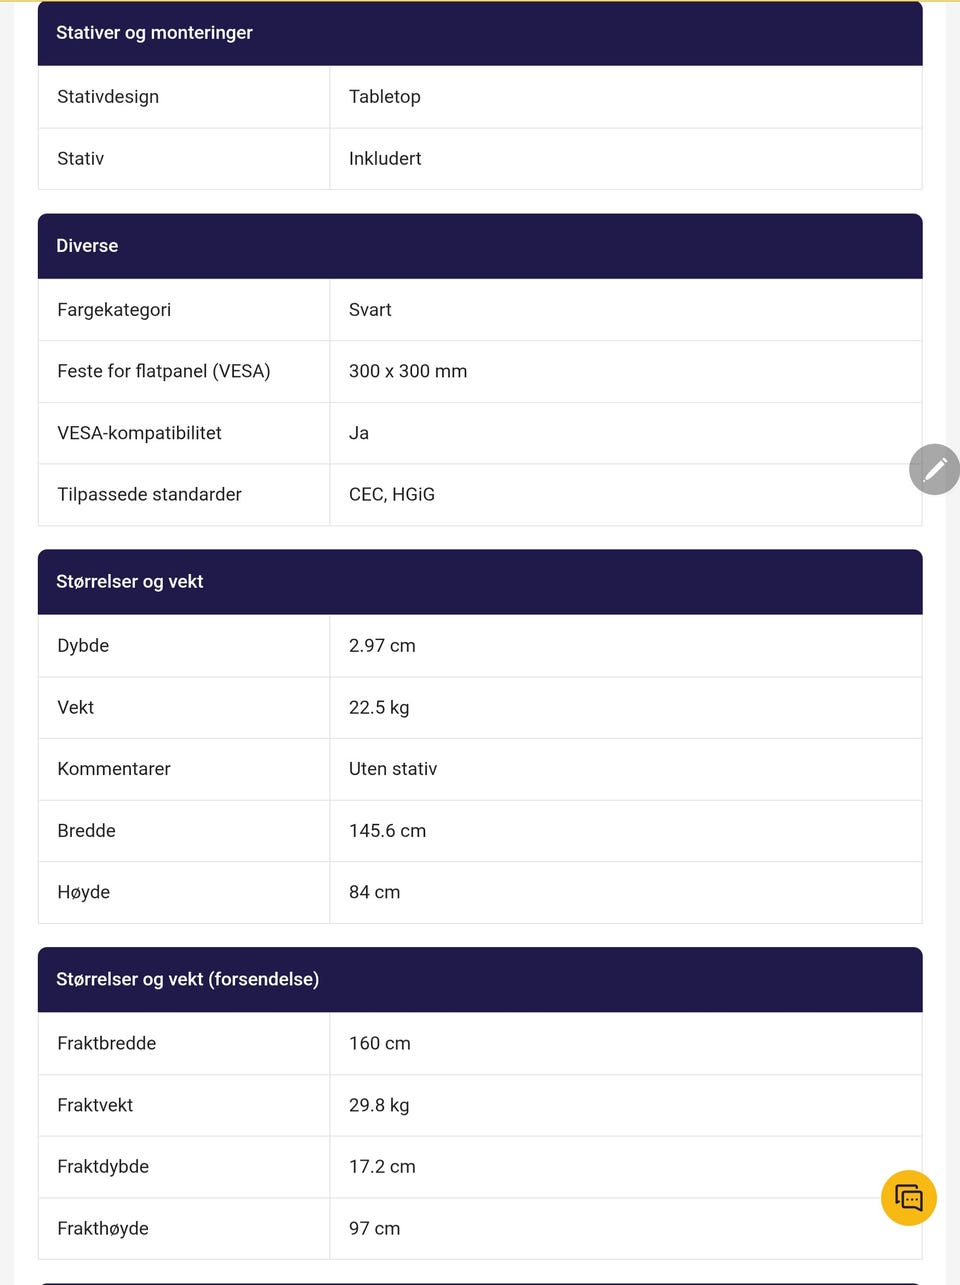
Task: Click the 300 x 300 mm VESA value
Action: (408, 371)
